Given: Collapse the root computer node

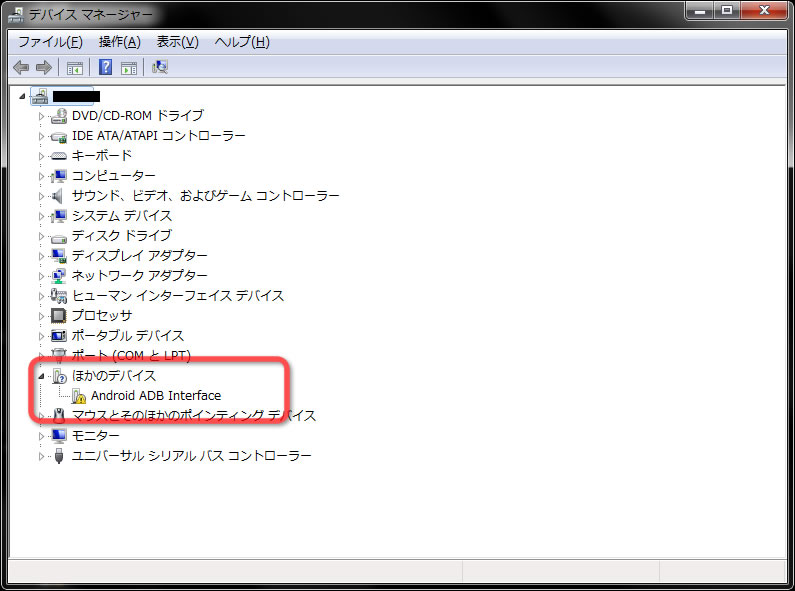Looking at the screenshot, I should coord(22,96).
